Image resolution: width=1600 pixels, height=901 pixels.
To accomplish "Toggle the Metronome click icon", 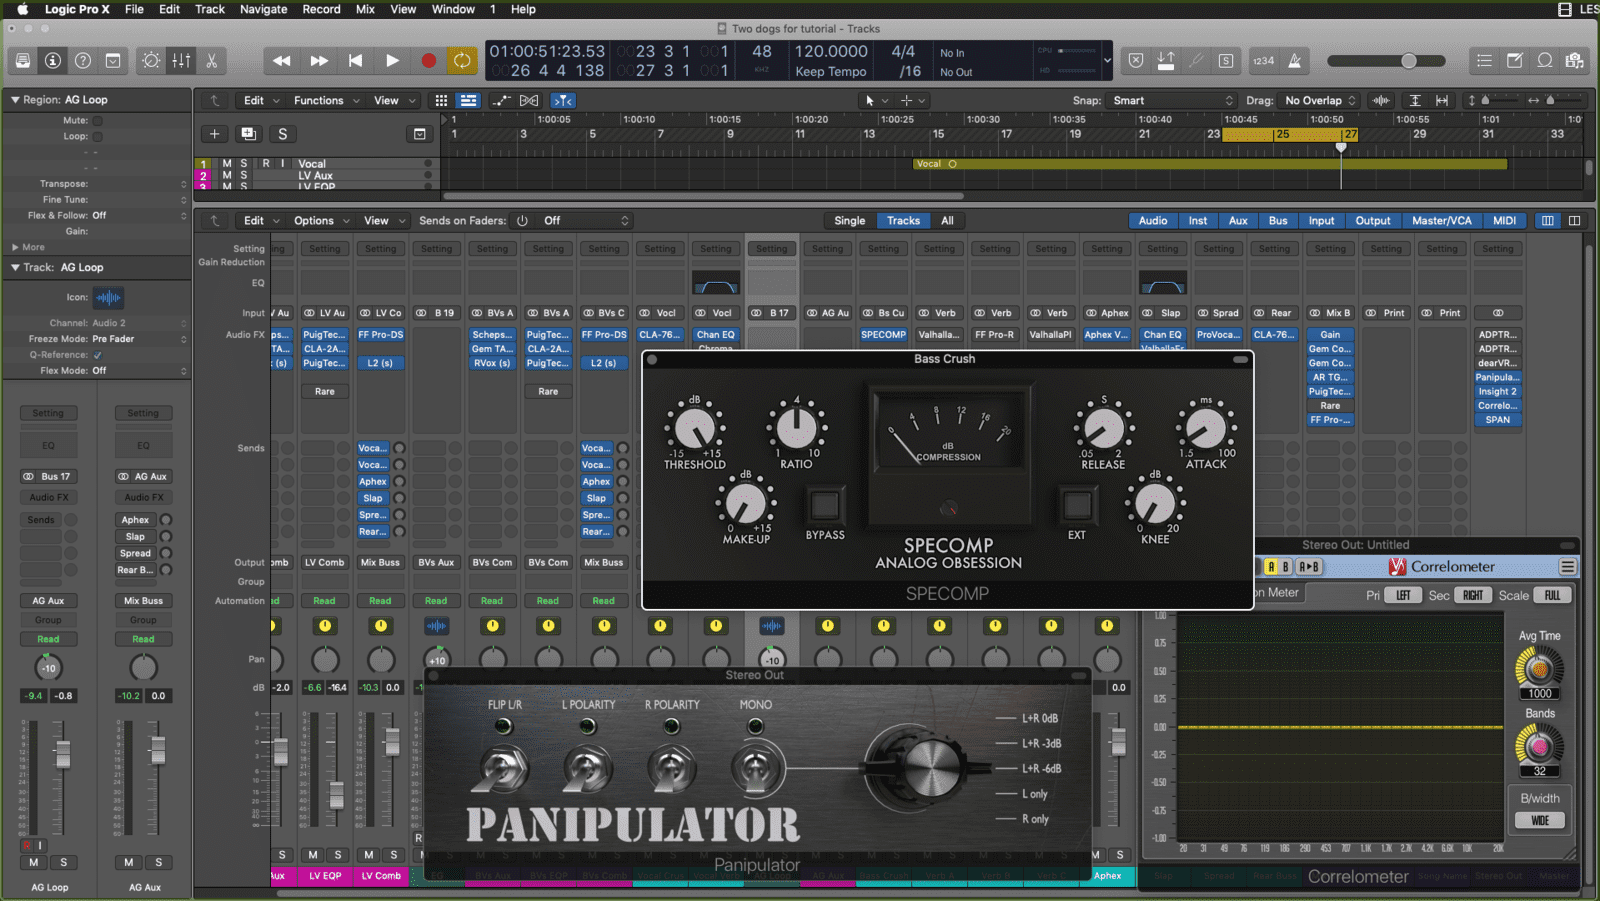I will (1295, 61).
